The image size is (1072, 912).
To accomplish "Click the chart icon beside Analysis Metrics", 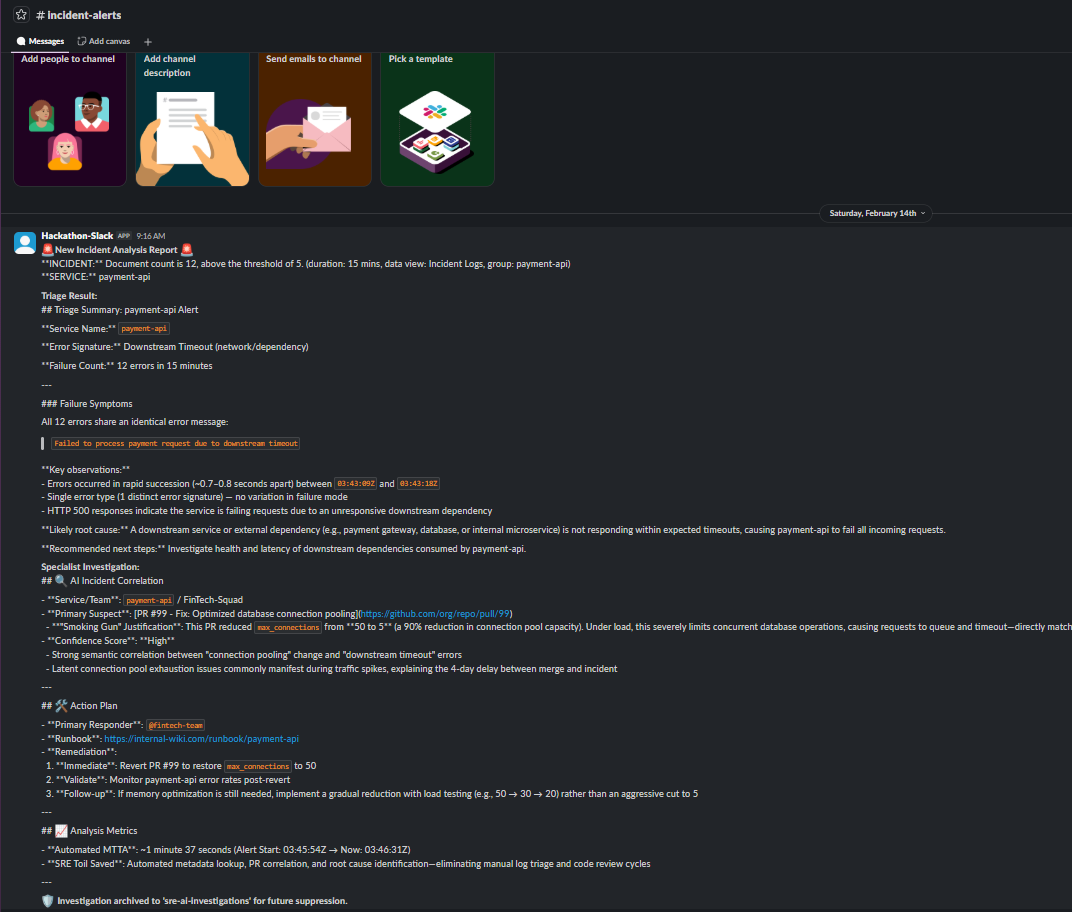I will 61,831.
